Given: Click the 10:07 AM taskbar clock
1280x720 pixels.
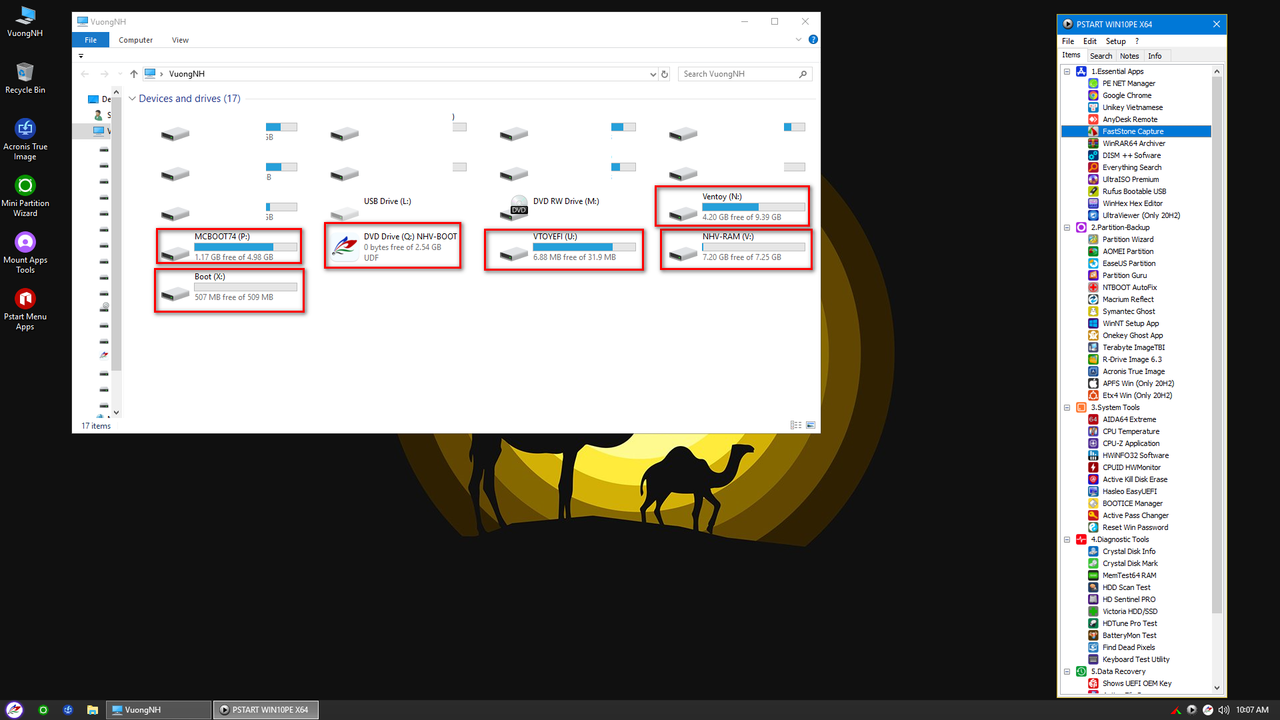Looking at the screenshot, I should click(x=1252, y=710).
